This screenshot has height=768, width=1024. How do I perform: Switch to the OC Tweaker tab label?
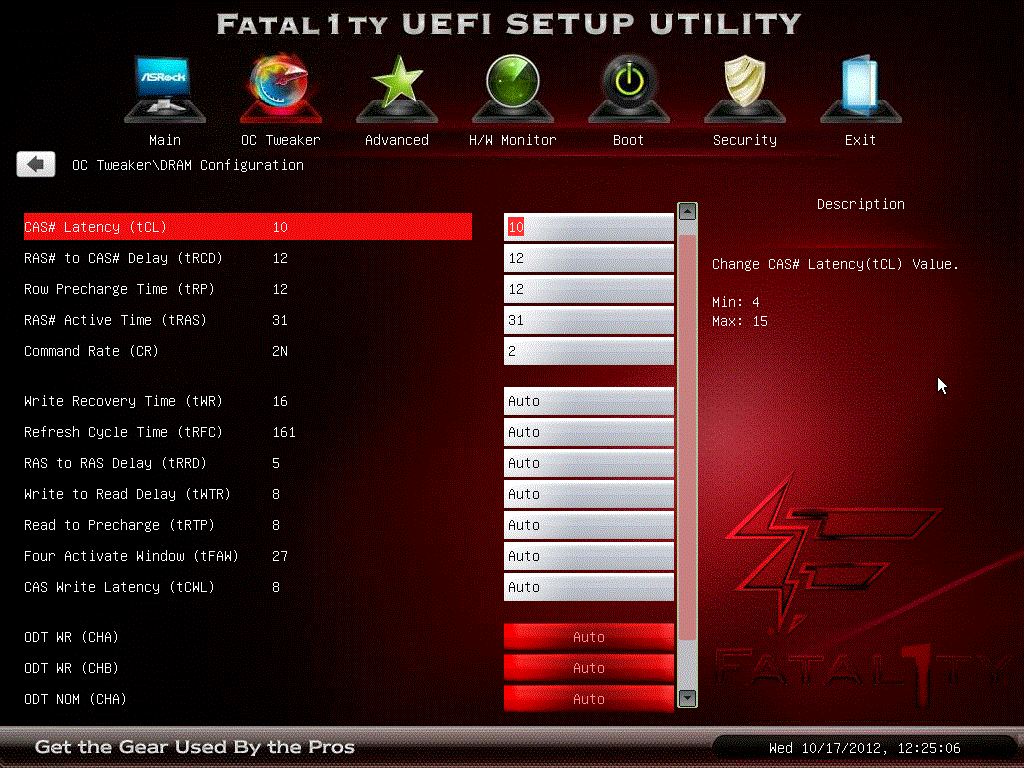click(x=281, y=140)
